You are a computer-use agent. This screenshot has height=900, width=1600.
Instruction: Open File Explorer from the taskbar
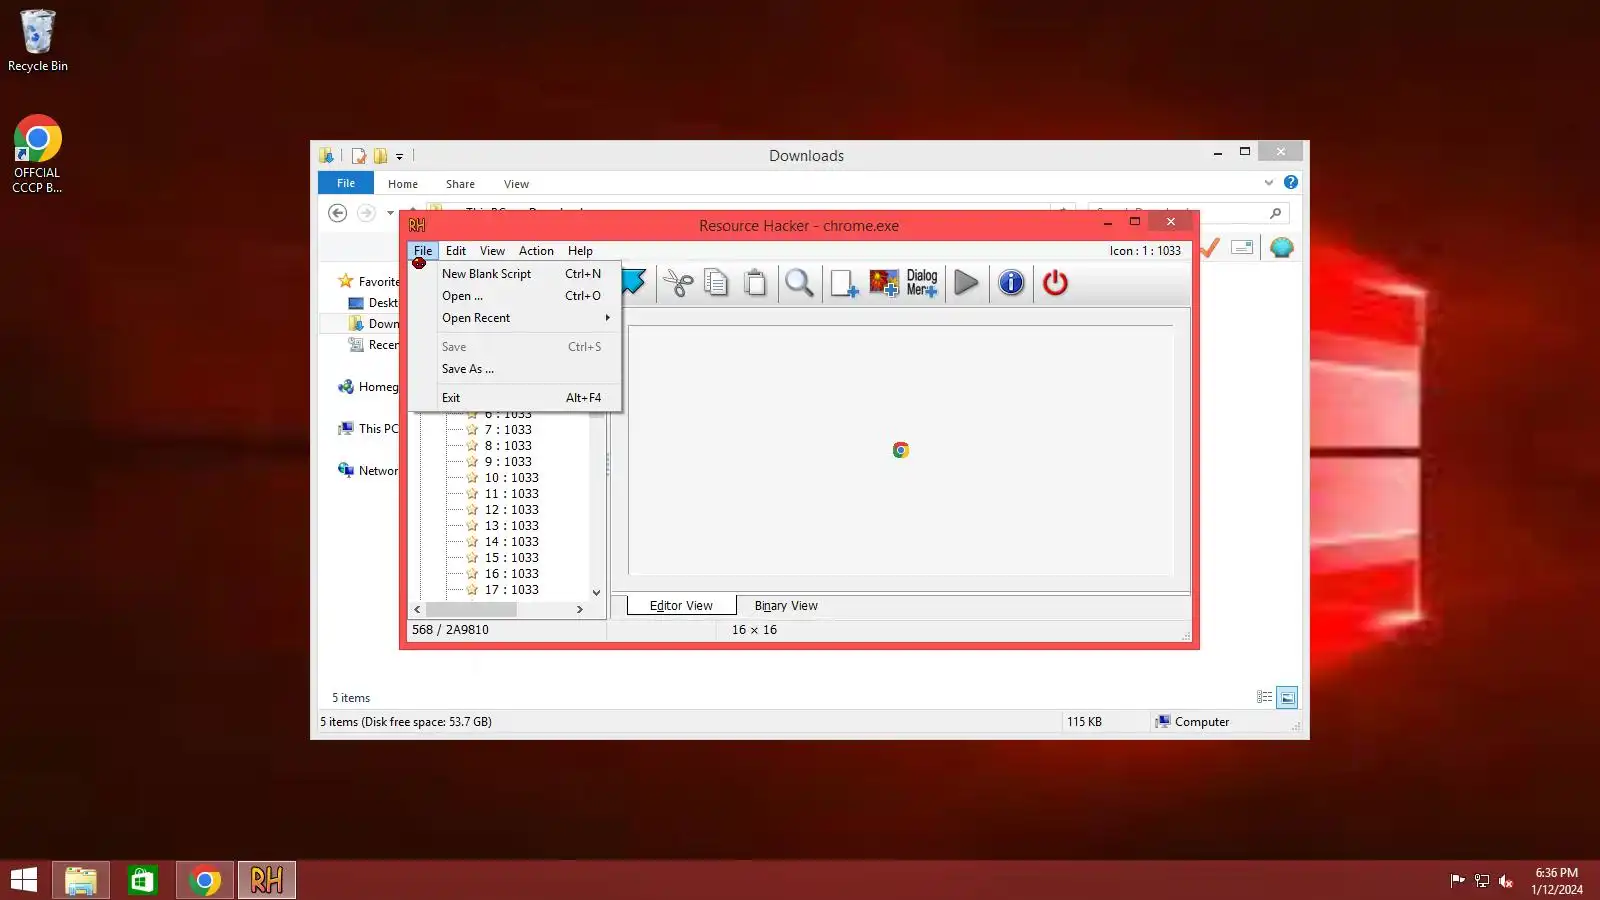[81, 880]
